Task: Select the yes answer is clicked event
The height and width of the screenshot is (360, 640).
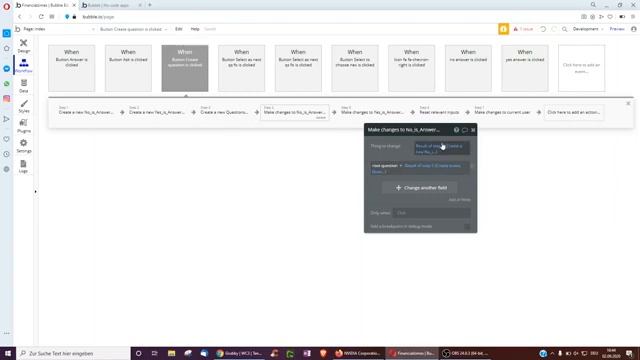Action: (x=525, y=68)
